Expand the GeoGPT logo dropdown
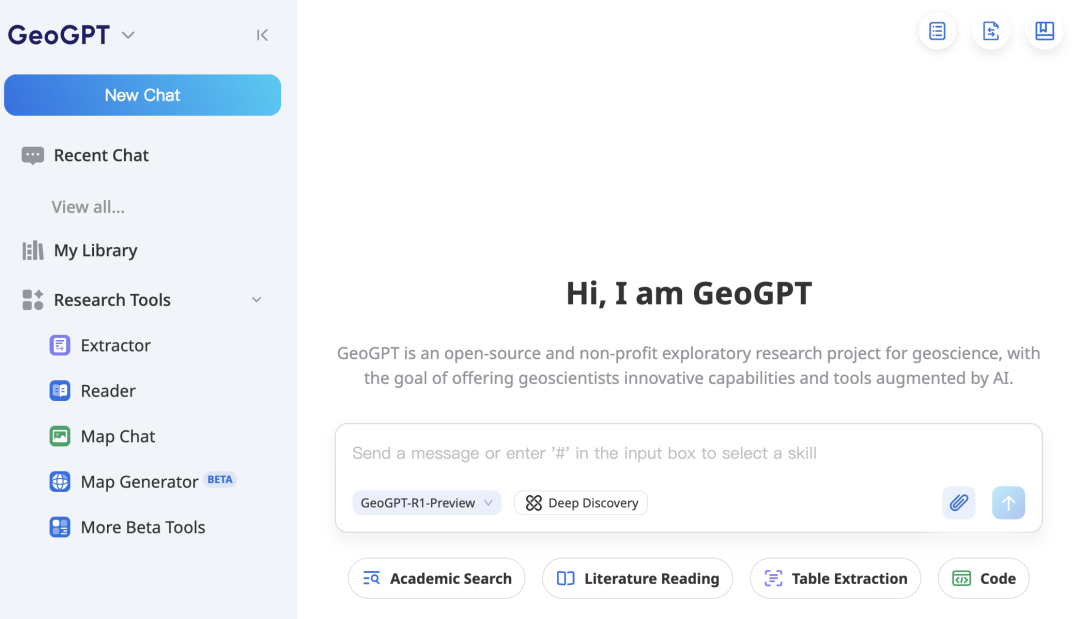1080x619 pixels. (x=128, y=35)
